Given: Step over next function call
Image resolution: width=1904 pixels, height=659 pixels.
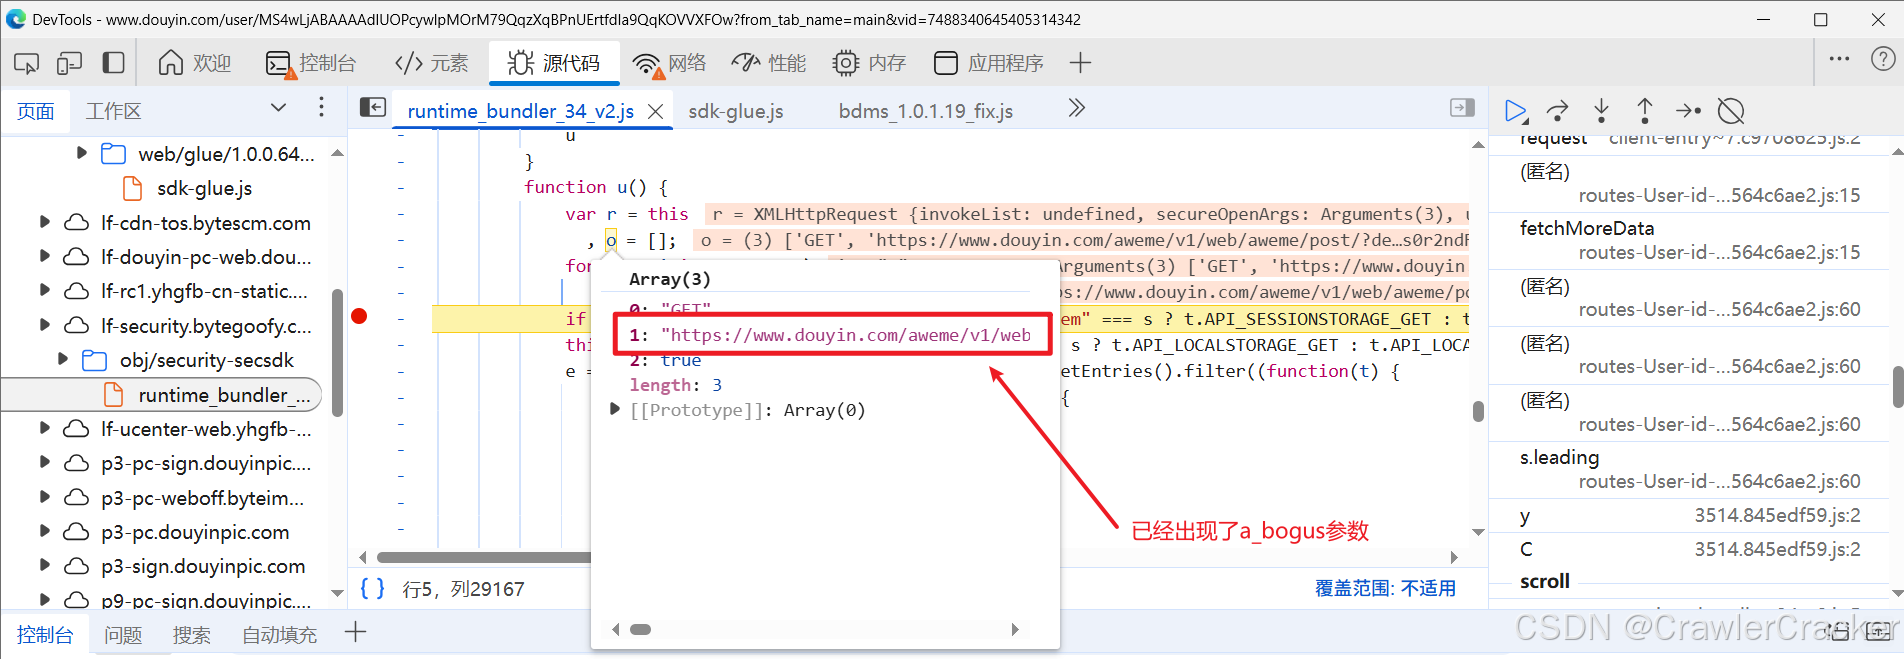Looking at the screenshot, I should coord(1558,111).
